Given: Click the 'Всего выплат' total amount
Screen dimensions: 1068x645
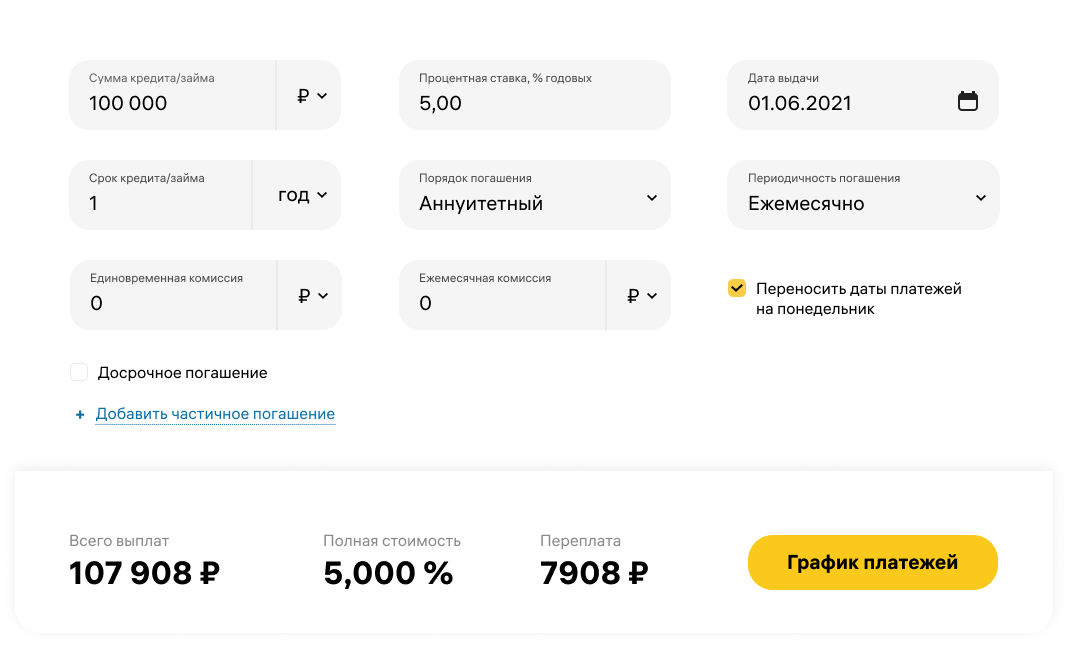Looking at the screenshot, I should [144, 573].
